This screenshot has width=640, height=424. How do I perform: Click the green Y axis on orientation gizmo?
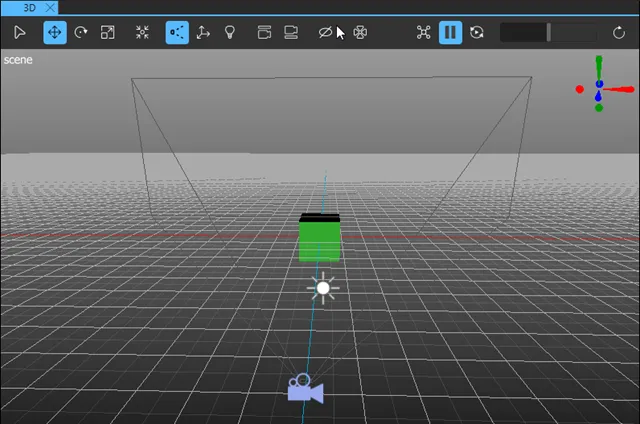tap(599, 66)
